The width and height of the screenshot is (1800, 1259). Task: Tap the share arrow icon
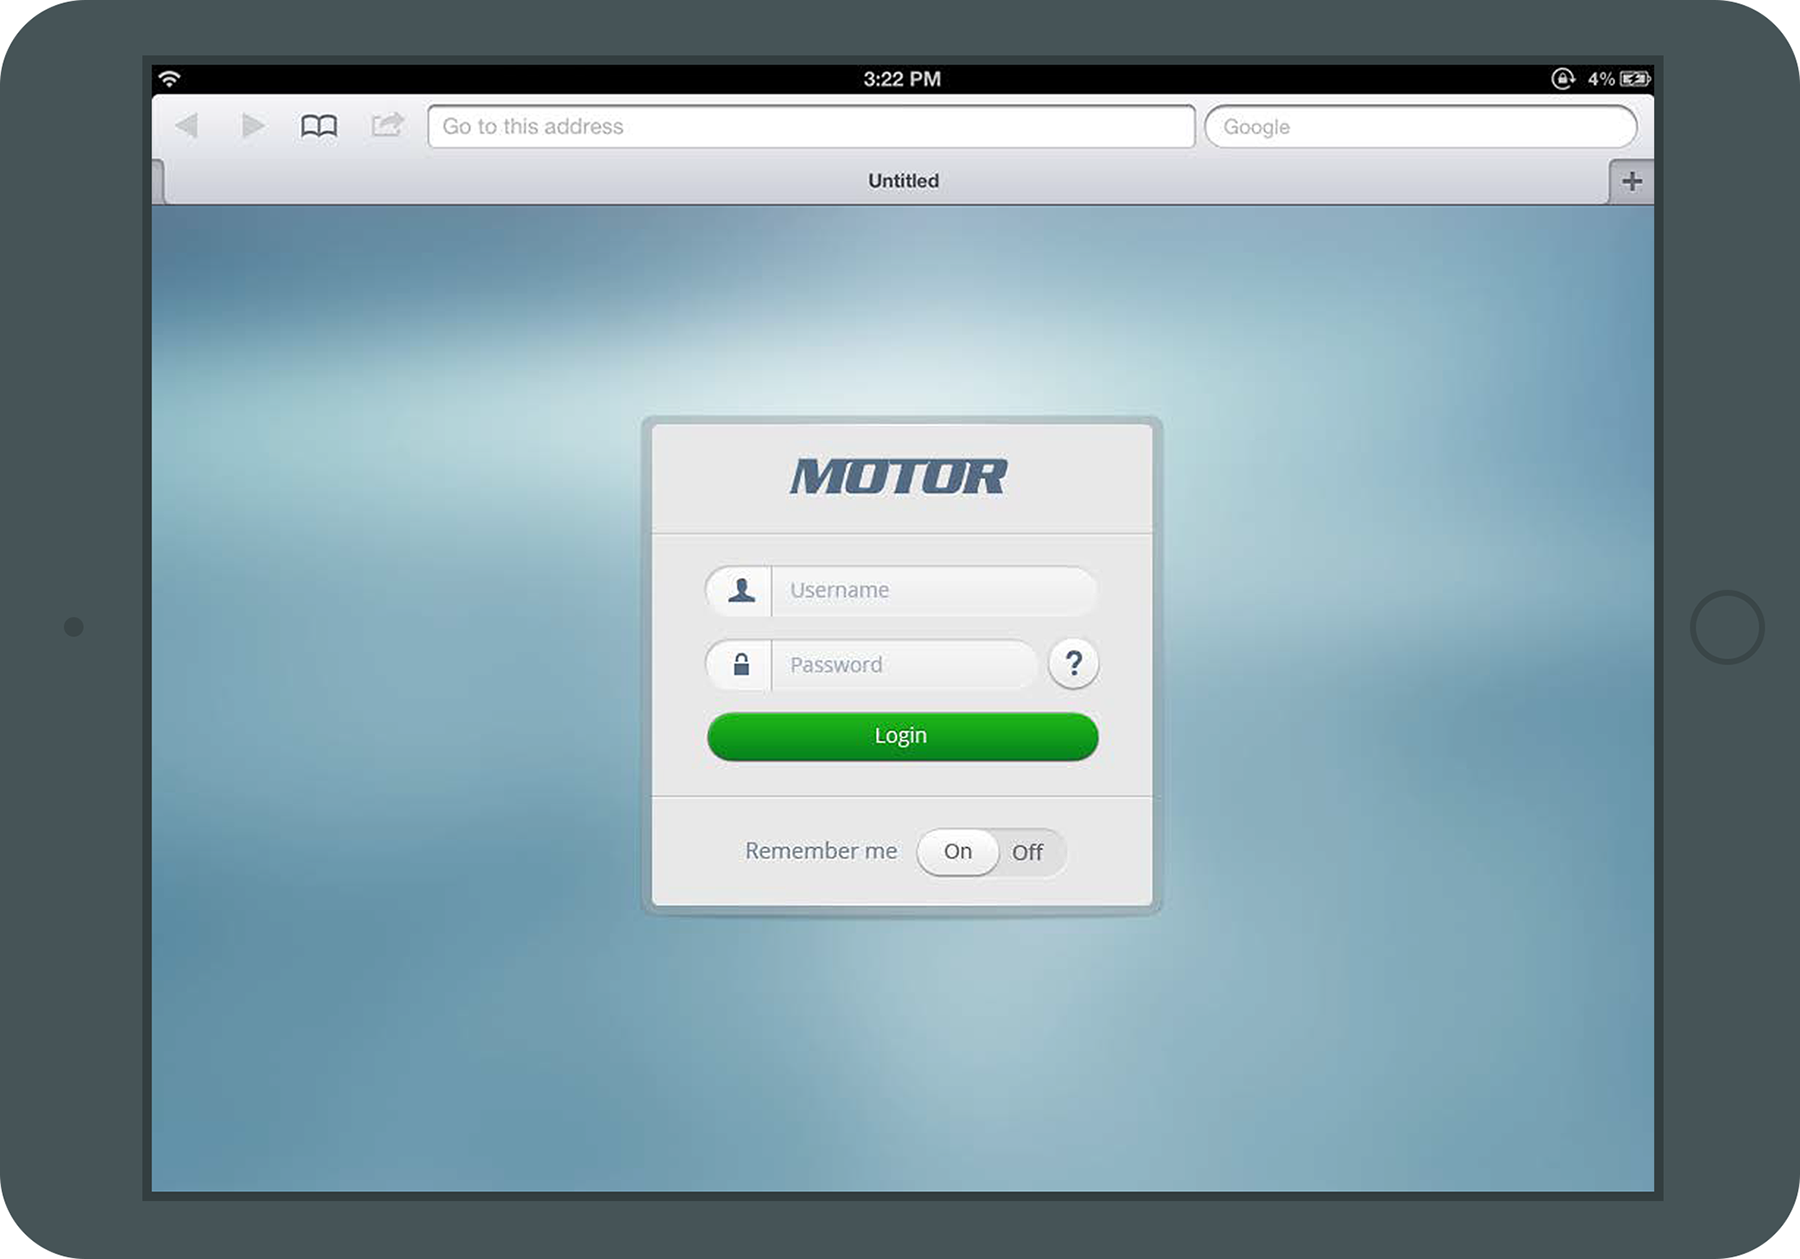click(387, 125)
